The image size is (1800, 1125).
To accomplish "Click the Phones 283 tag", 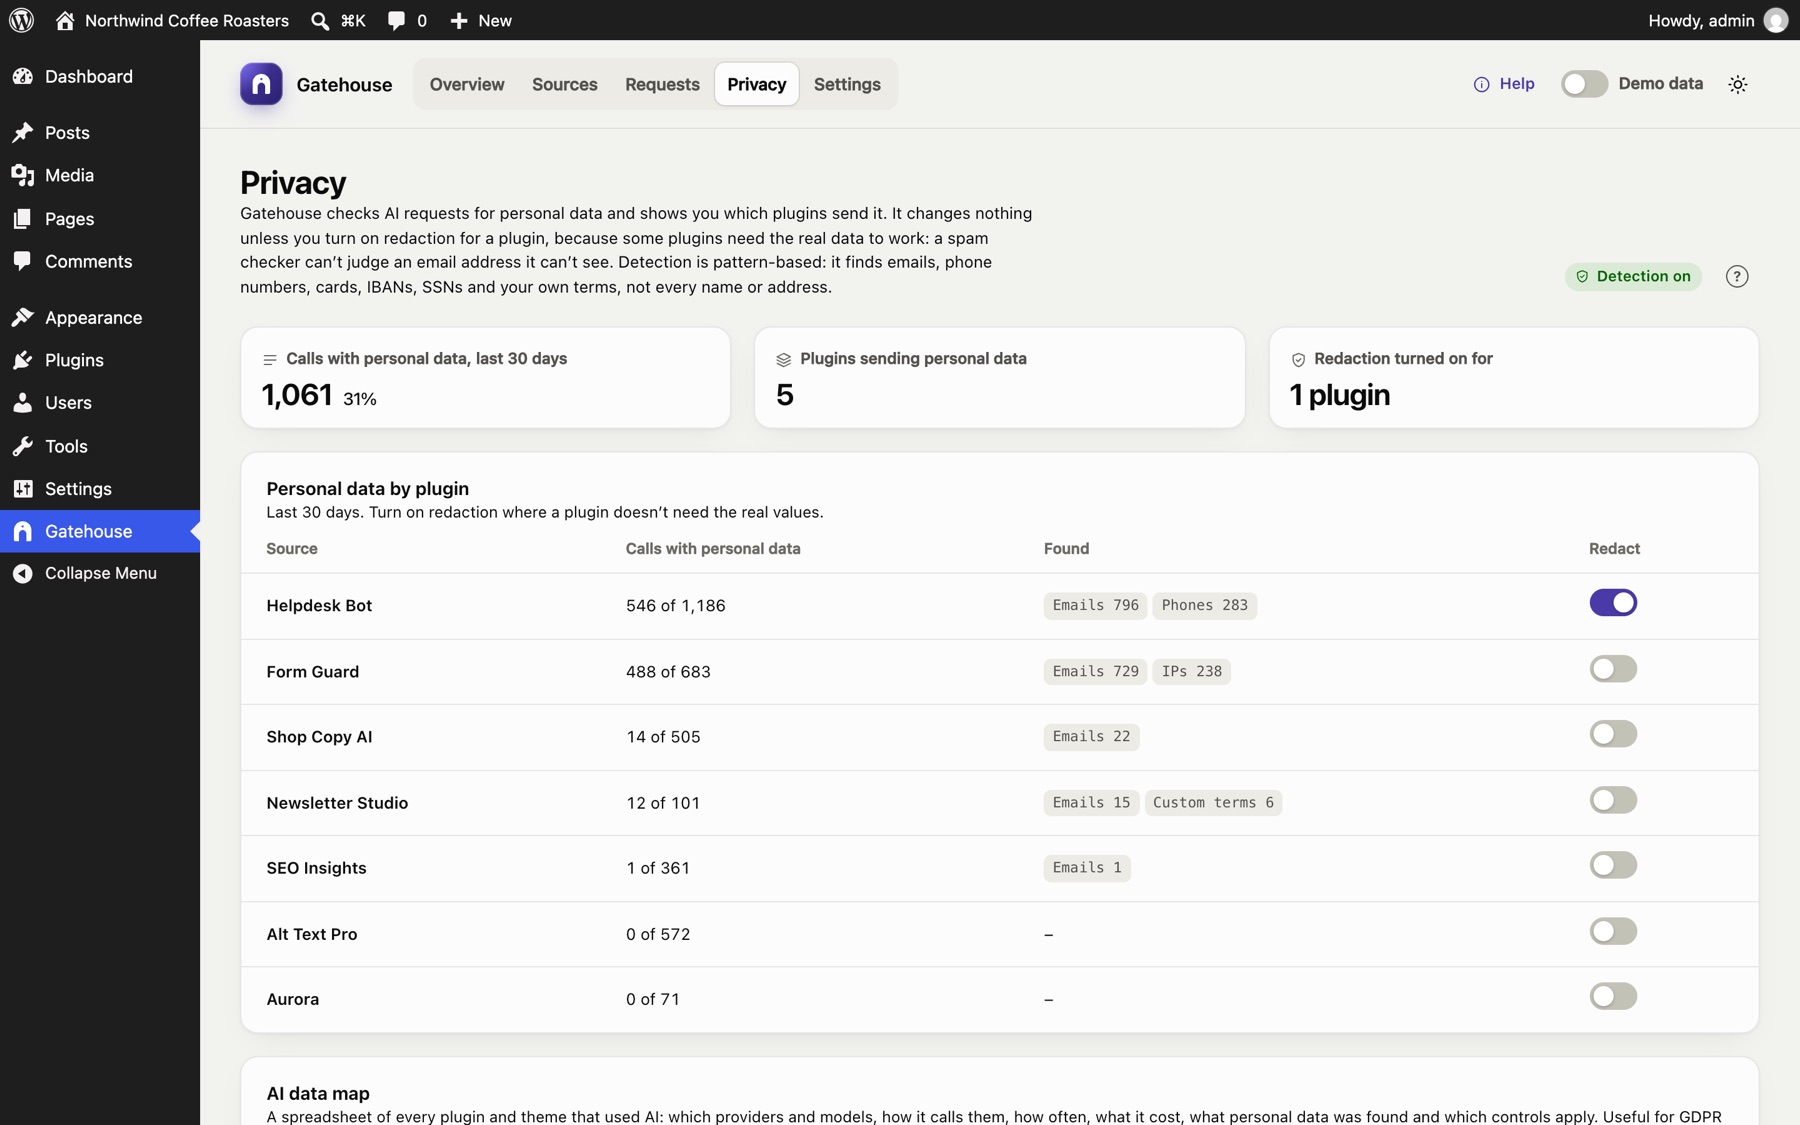I will click(1204, 605).
